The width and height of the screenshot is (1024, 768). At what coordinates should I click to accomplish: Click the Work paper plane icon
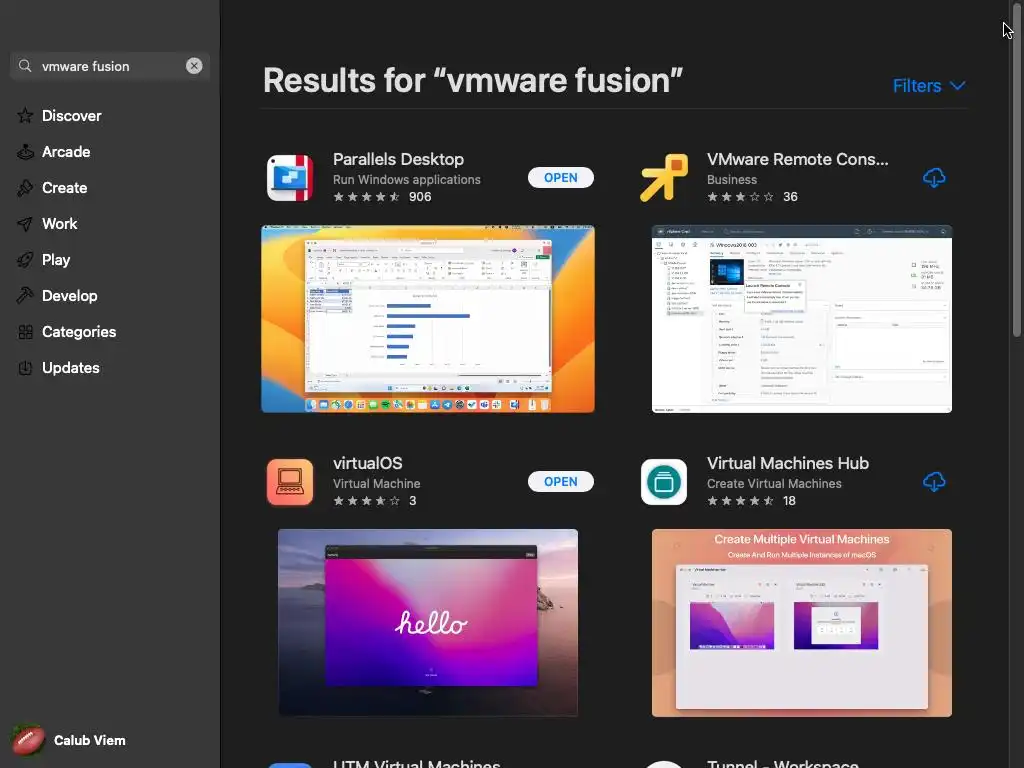[x=25, y=224]
